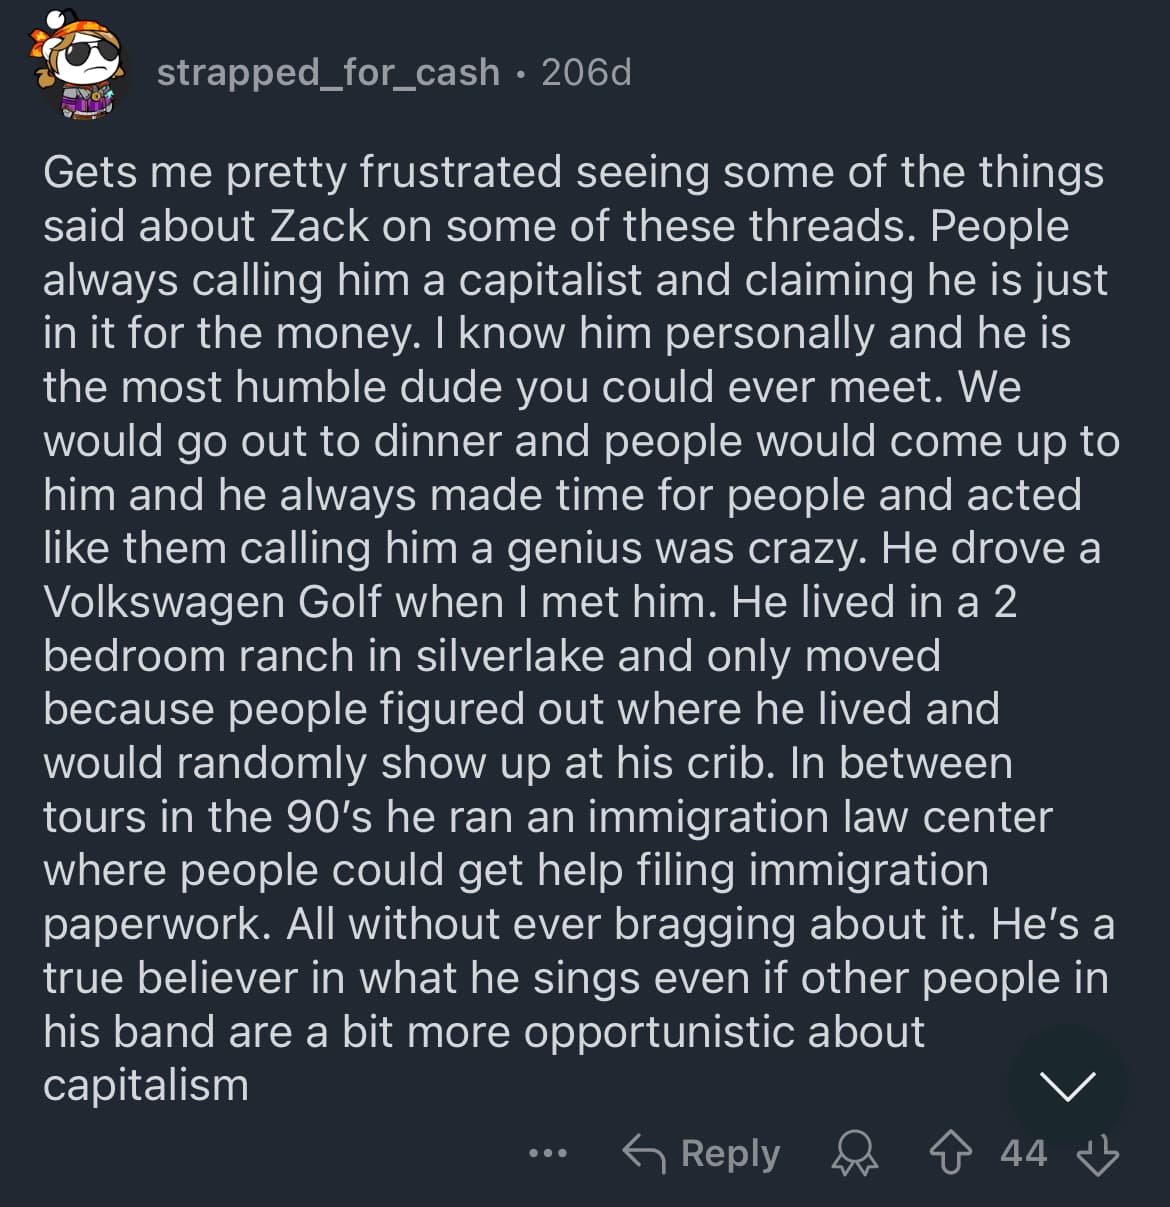Viewport: 1170px width, 1207px height.
Task: Open the 206d timestamp permalink
Action: coord(586,70)
